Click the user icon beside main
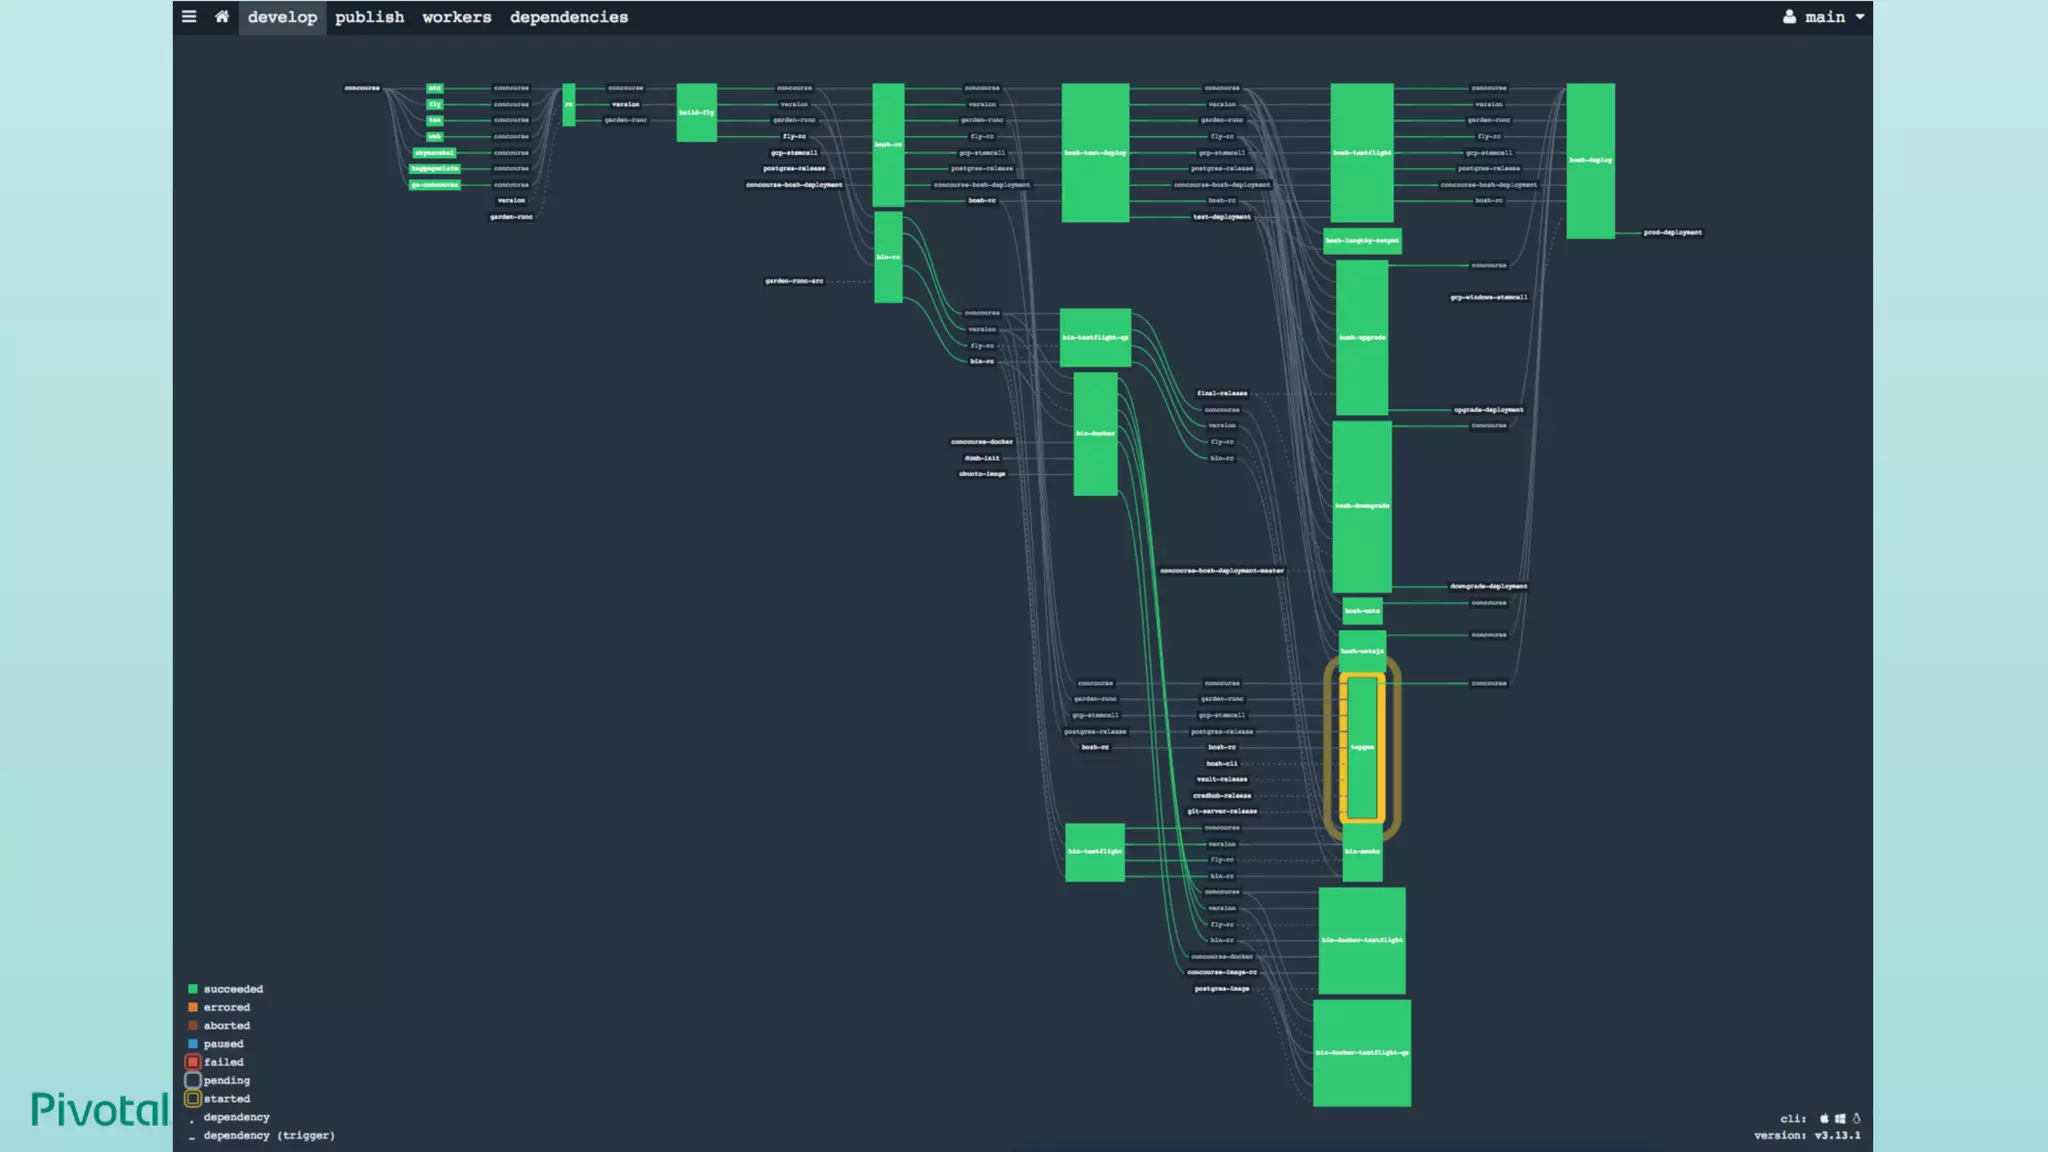This screenshot has height=1152, width=2048. coord(1789,17)
